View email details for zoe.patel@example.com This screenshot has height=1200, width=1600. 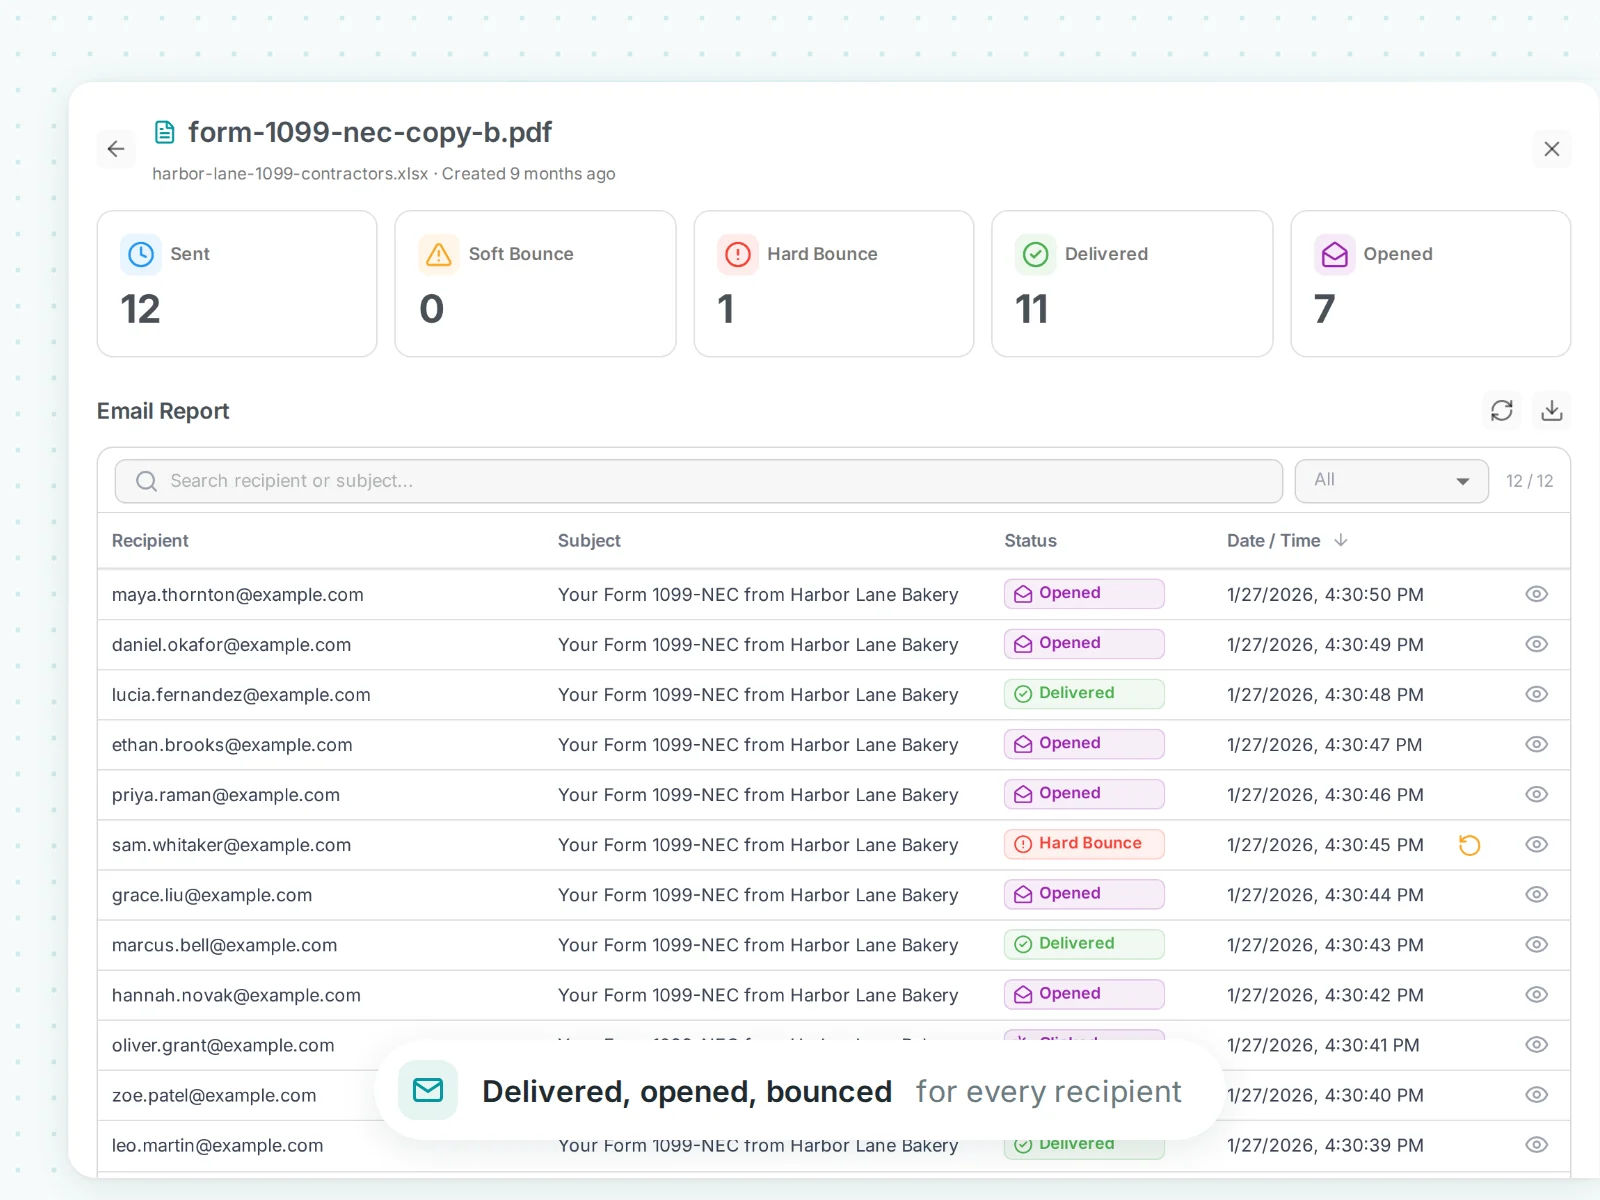click(x=1536, y=1095)
